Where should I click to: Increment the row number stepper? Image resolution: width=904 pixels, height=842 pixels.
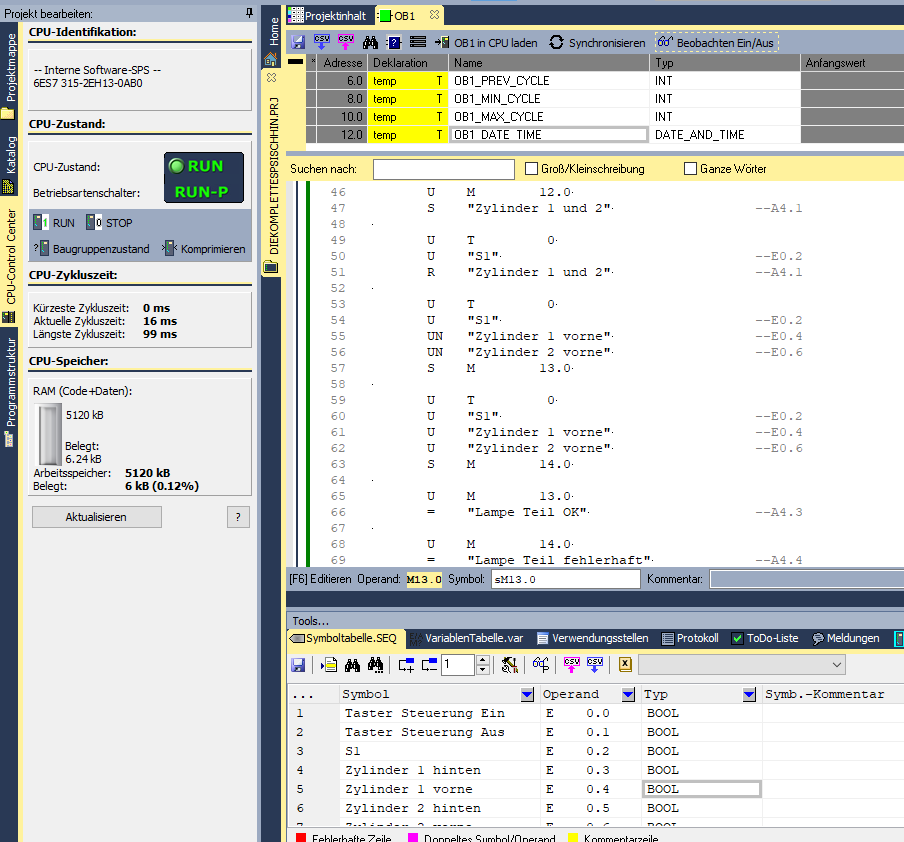[482, 660]
